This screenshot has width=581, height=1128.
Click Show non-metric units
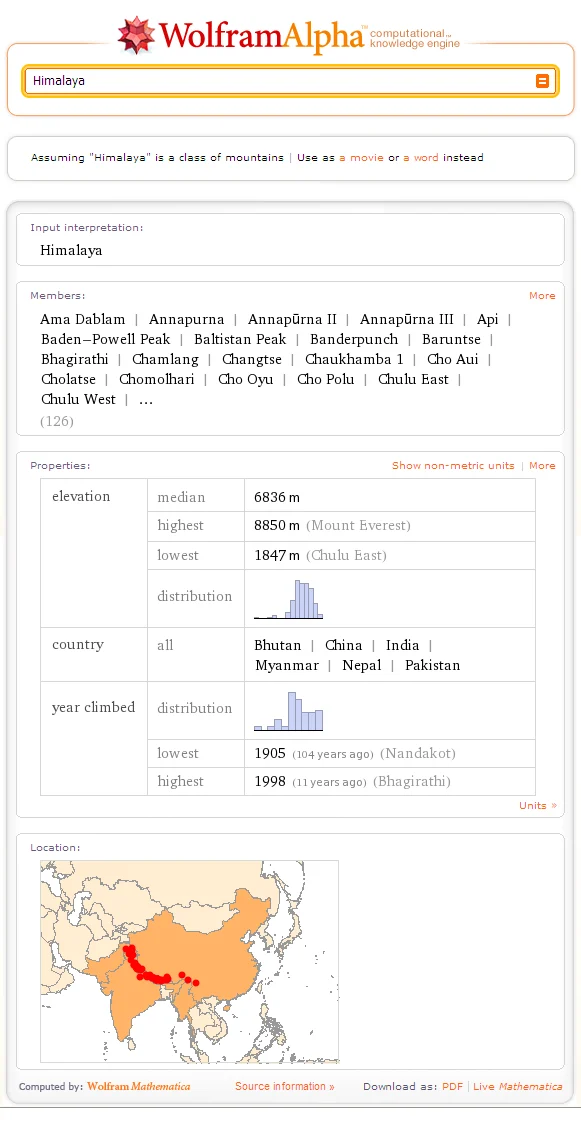pyautogui.click(x=453, y=465)
